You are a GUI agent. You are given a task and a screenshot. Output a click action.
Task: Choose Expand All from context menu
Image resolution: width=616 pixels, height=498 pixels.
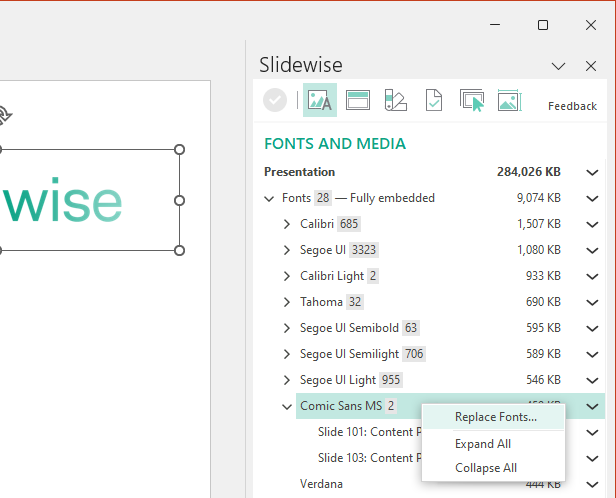tap(493, 444)
